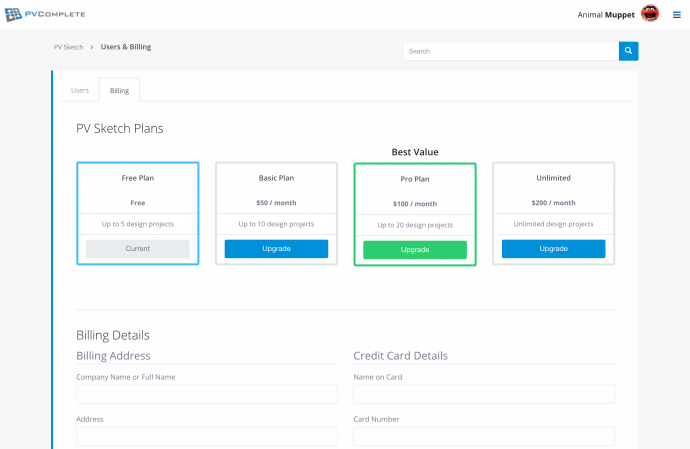The height and width of the screenshot is (449, 690).
Task: Upgrade to the Basic Plan
Action: 276,249
